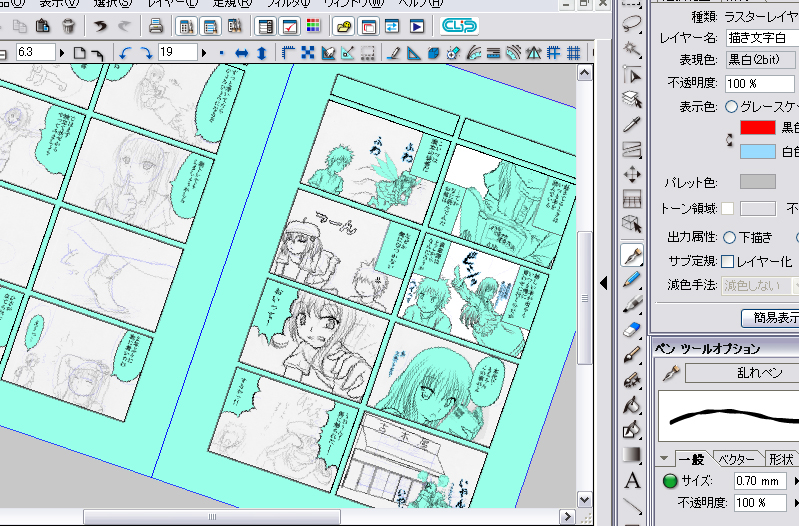Check the レイヤー化 sub ruler checkbox
Image resolution: width=799 pixels, height=526 pixels.
pos(728,261)
